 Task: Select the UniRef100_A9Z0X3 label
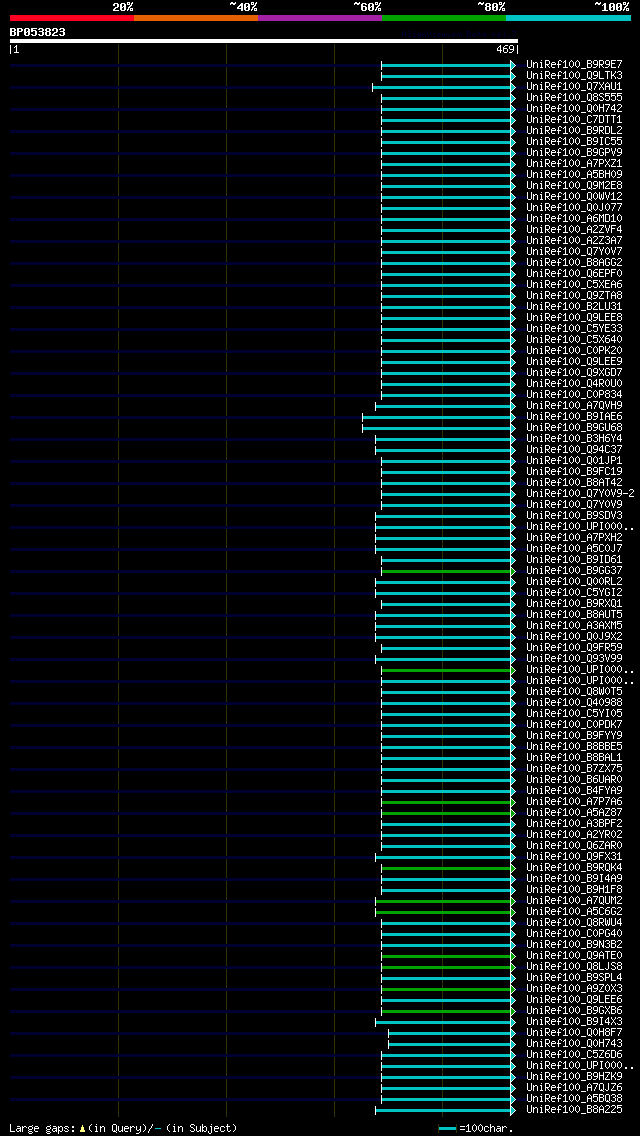574,989
